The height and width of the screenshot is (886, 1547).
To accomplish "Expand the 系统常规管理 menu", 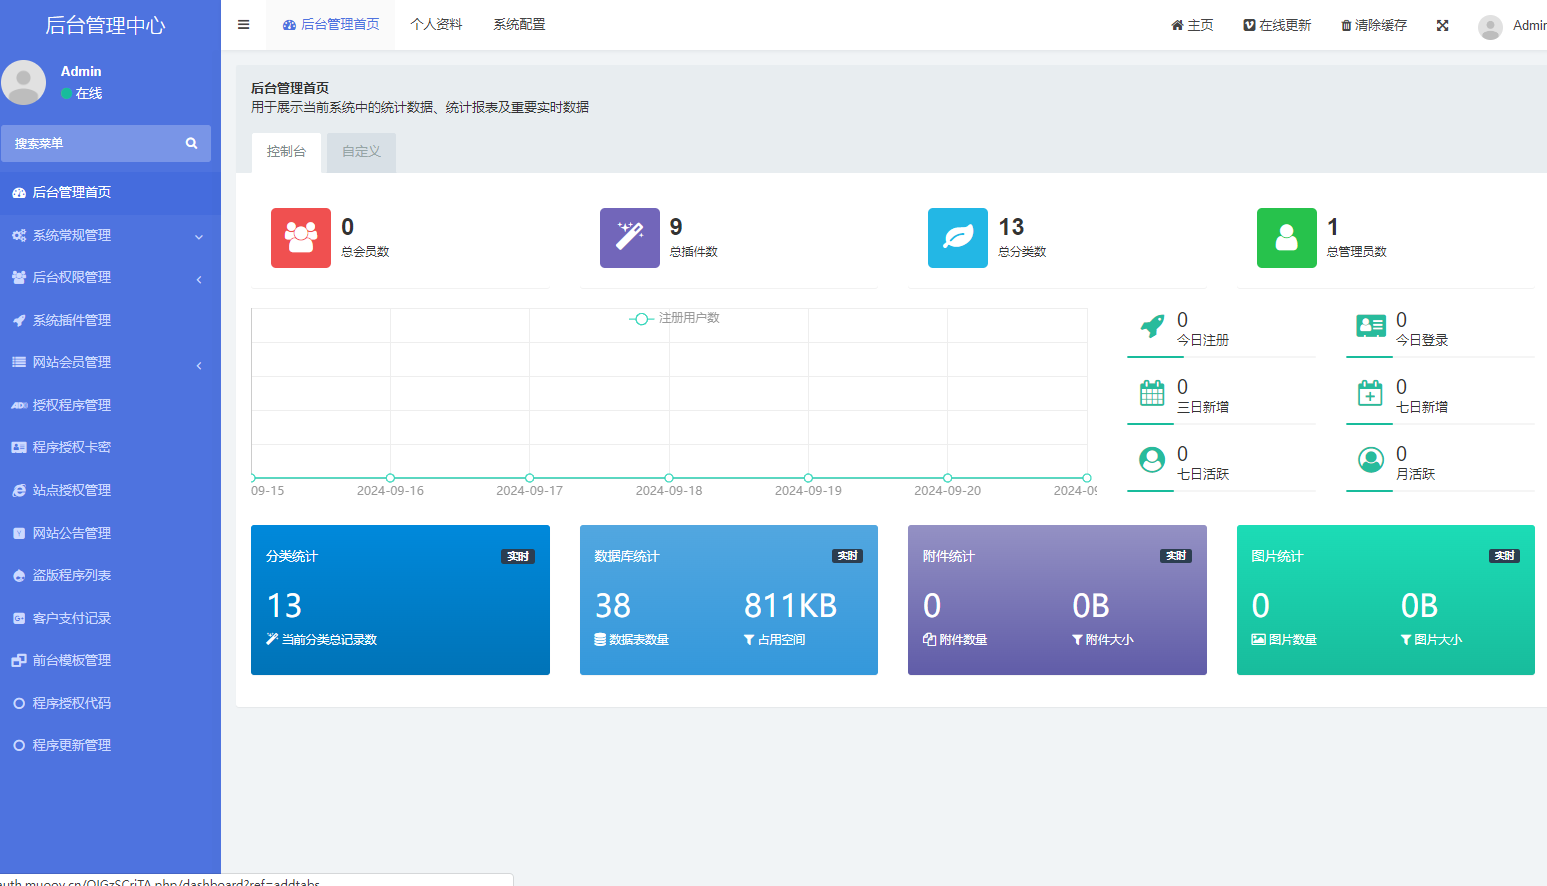I will click(x=110, y=236).
